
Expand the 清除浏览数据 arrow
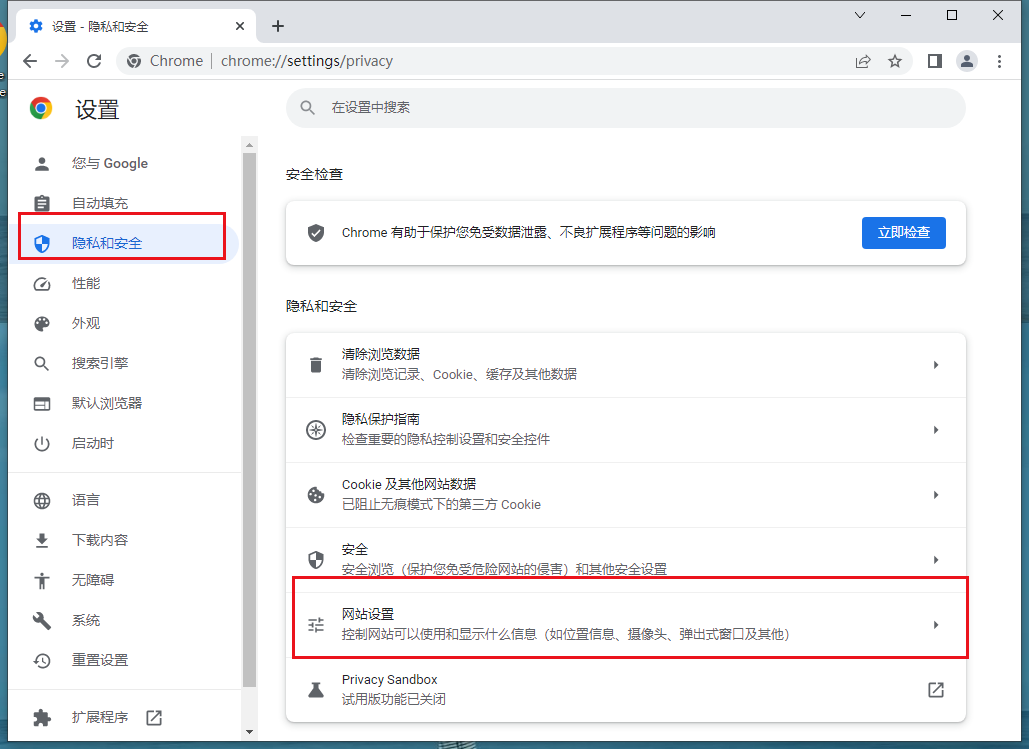(936, 364)
